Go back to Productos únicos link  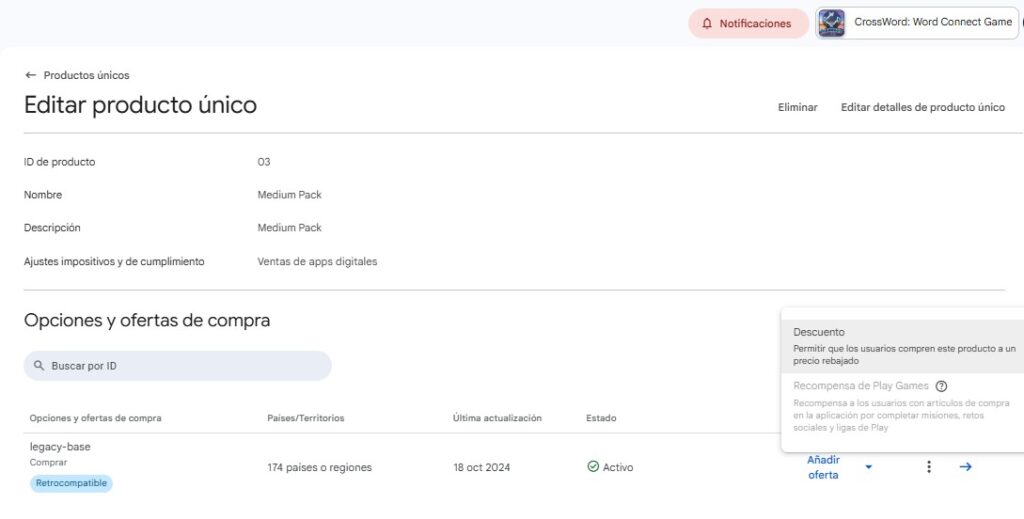[86, 75]
